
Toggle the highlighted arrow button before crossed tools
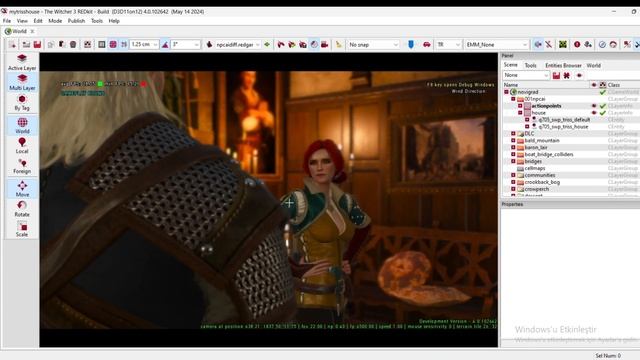pyautogui.click(x=538, y=44)
